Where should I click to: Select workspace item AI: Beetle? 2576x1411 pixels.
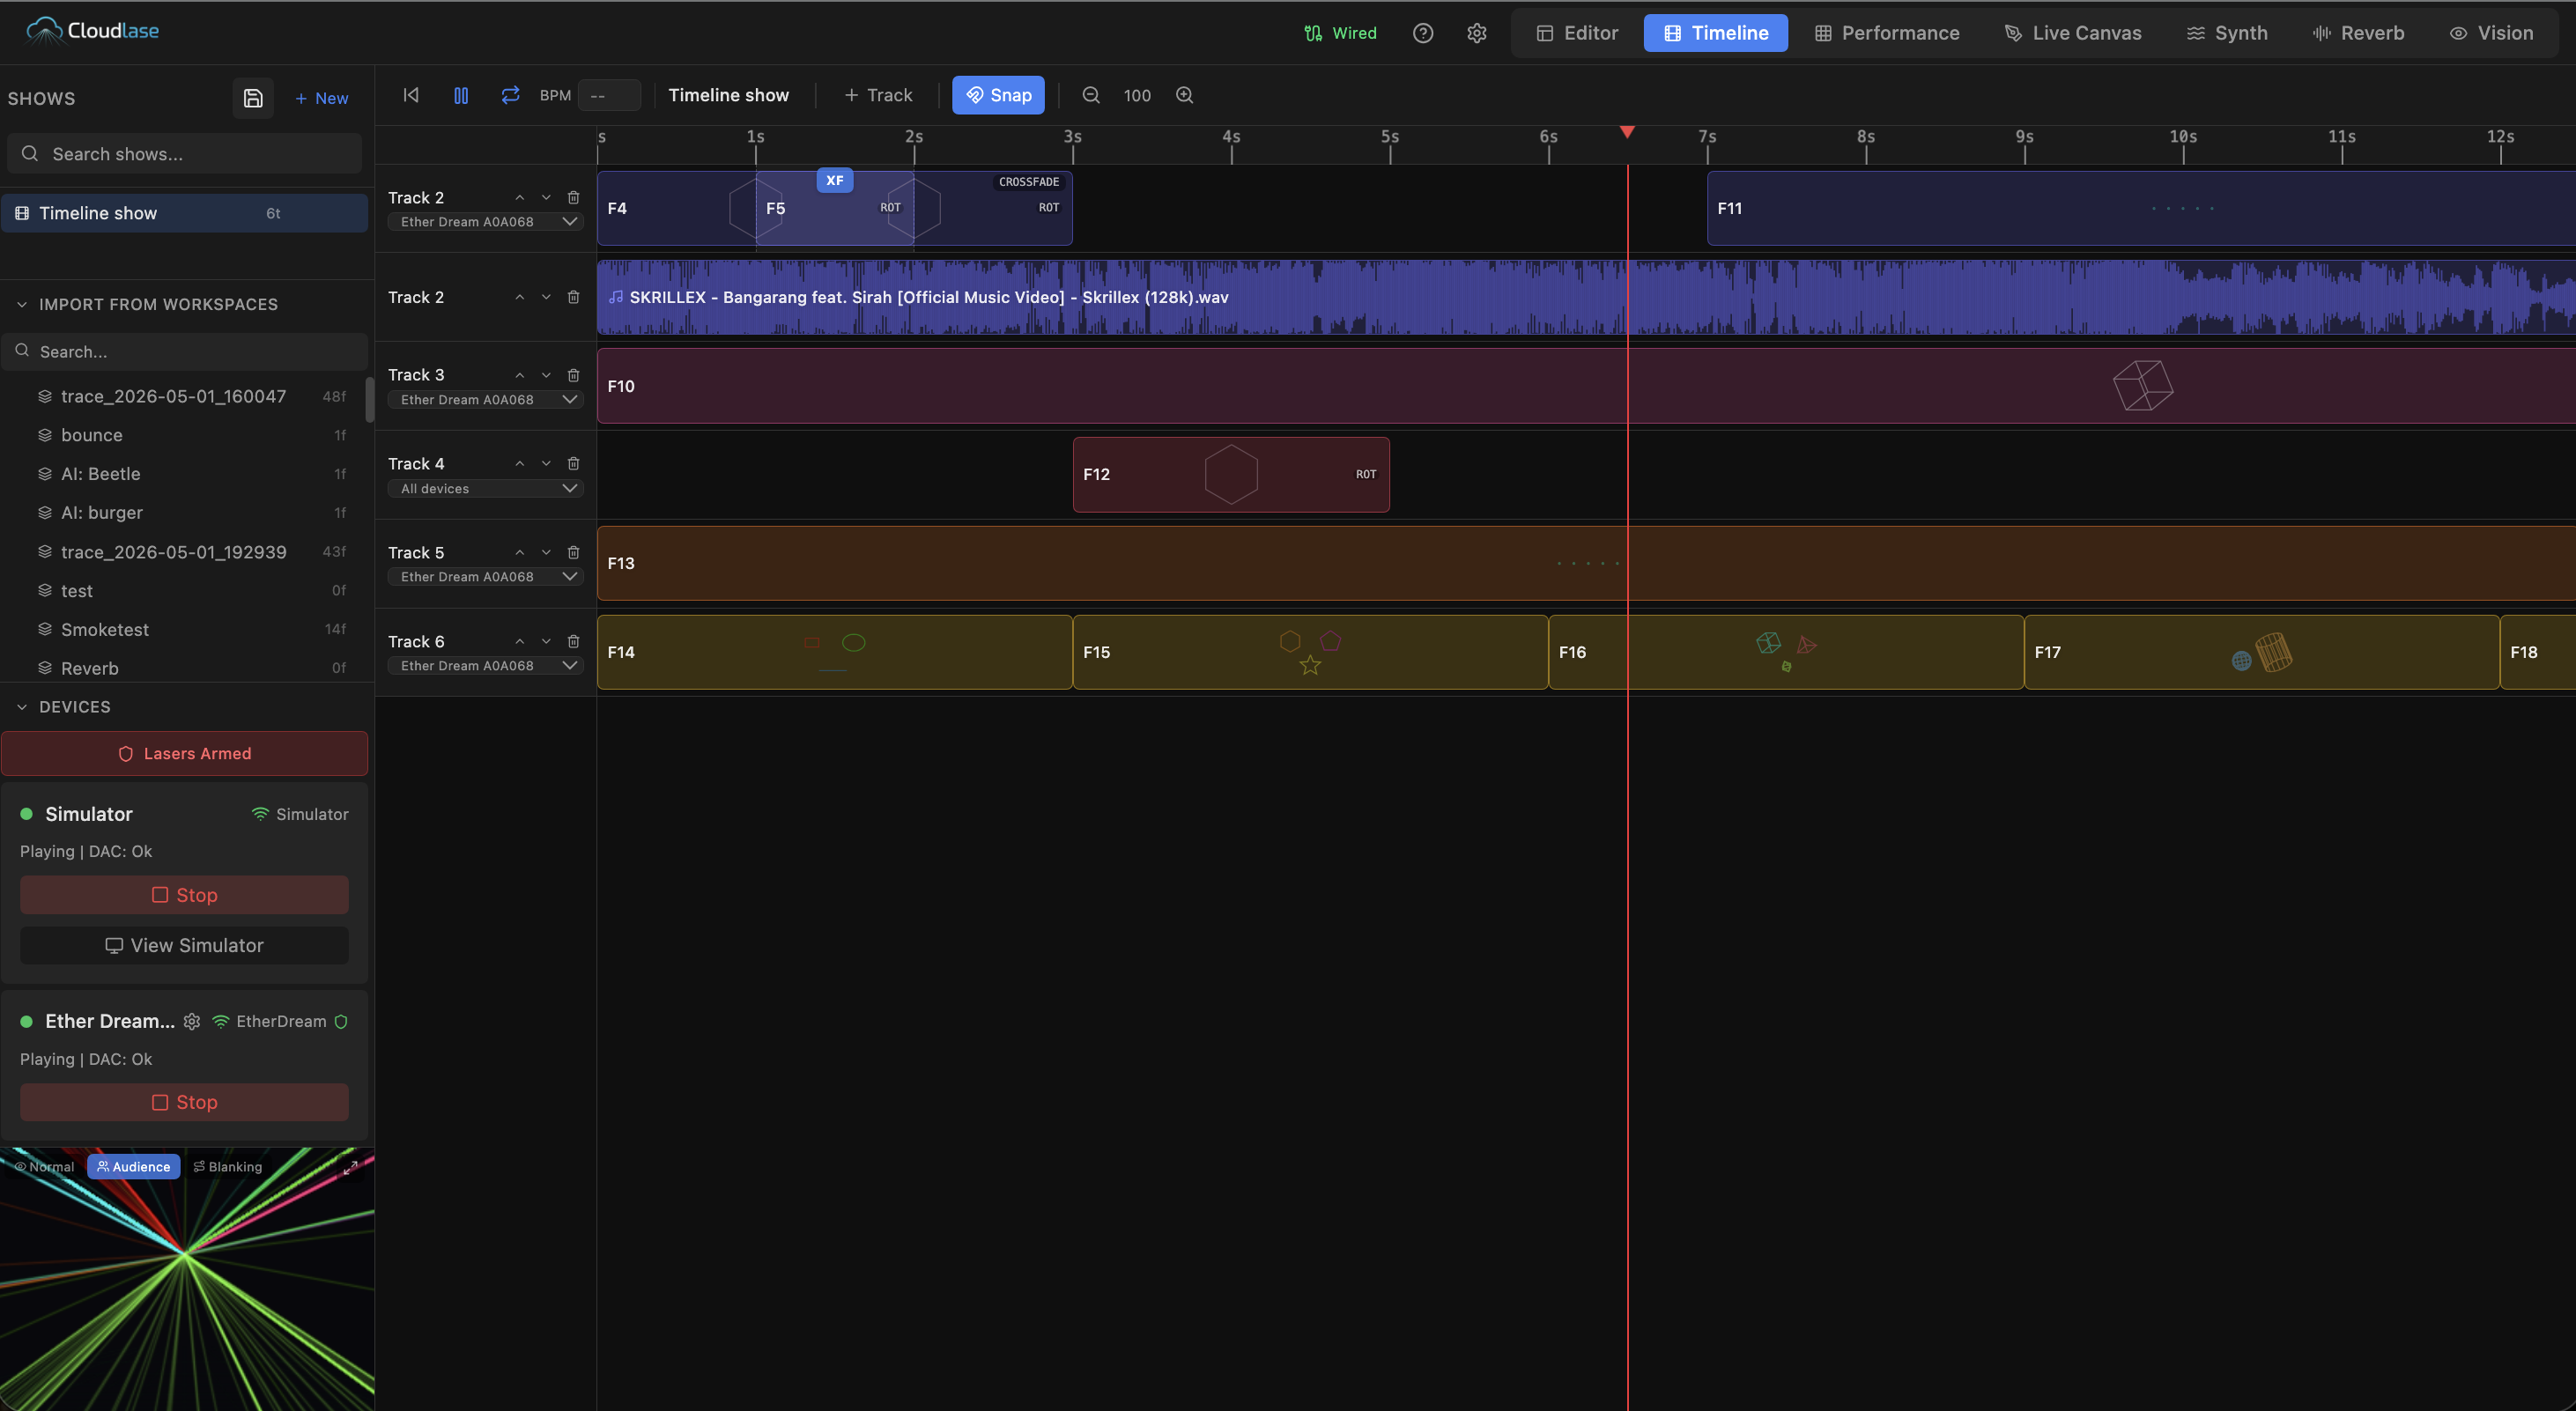[x=185, y=474]
